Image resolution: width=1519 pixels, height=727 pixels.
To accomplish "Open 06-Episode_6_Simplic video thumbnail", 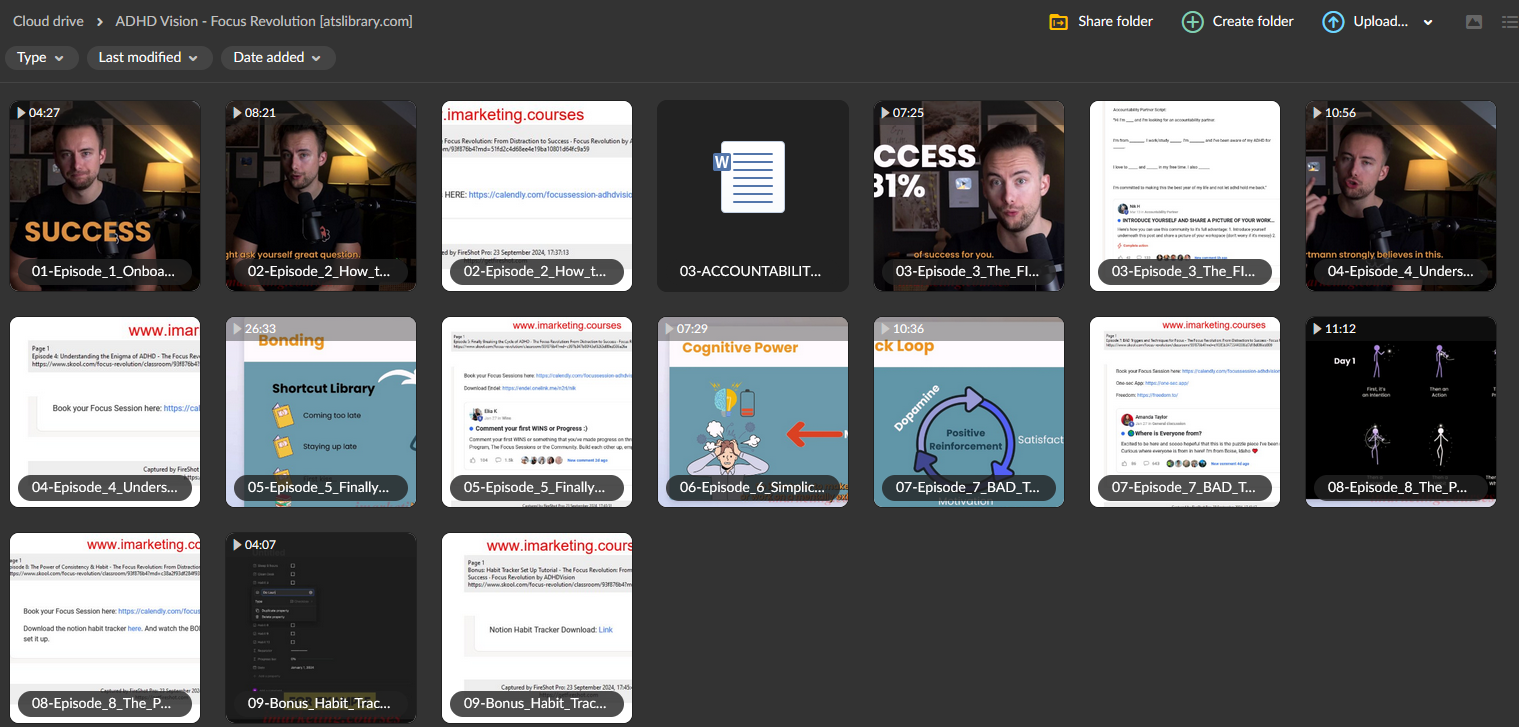I will 752,410.
